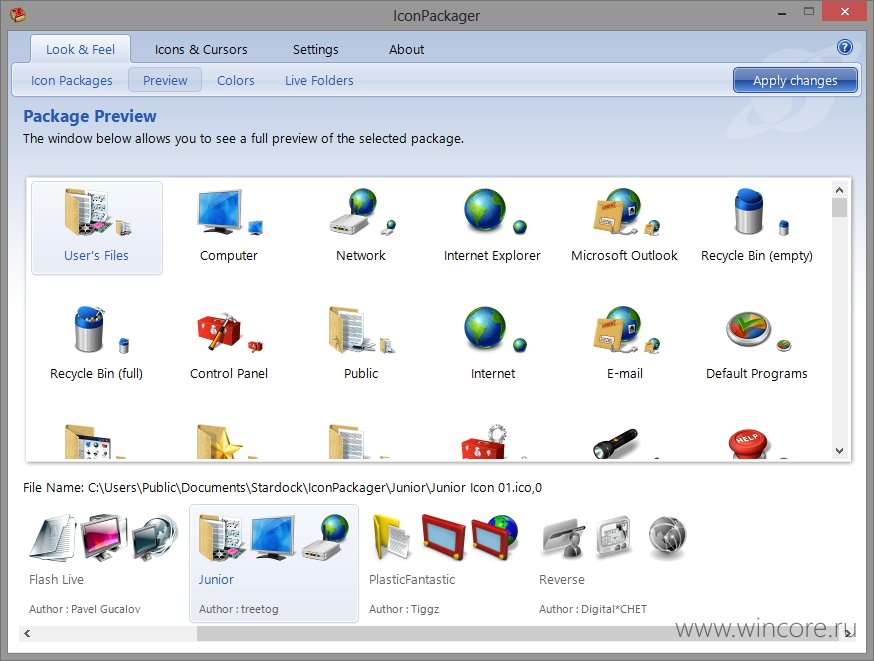Click the preview pane vertical scrollbar thumb

tap(839, 207)
